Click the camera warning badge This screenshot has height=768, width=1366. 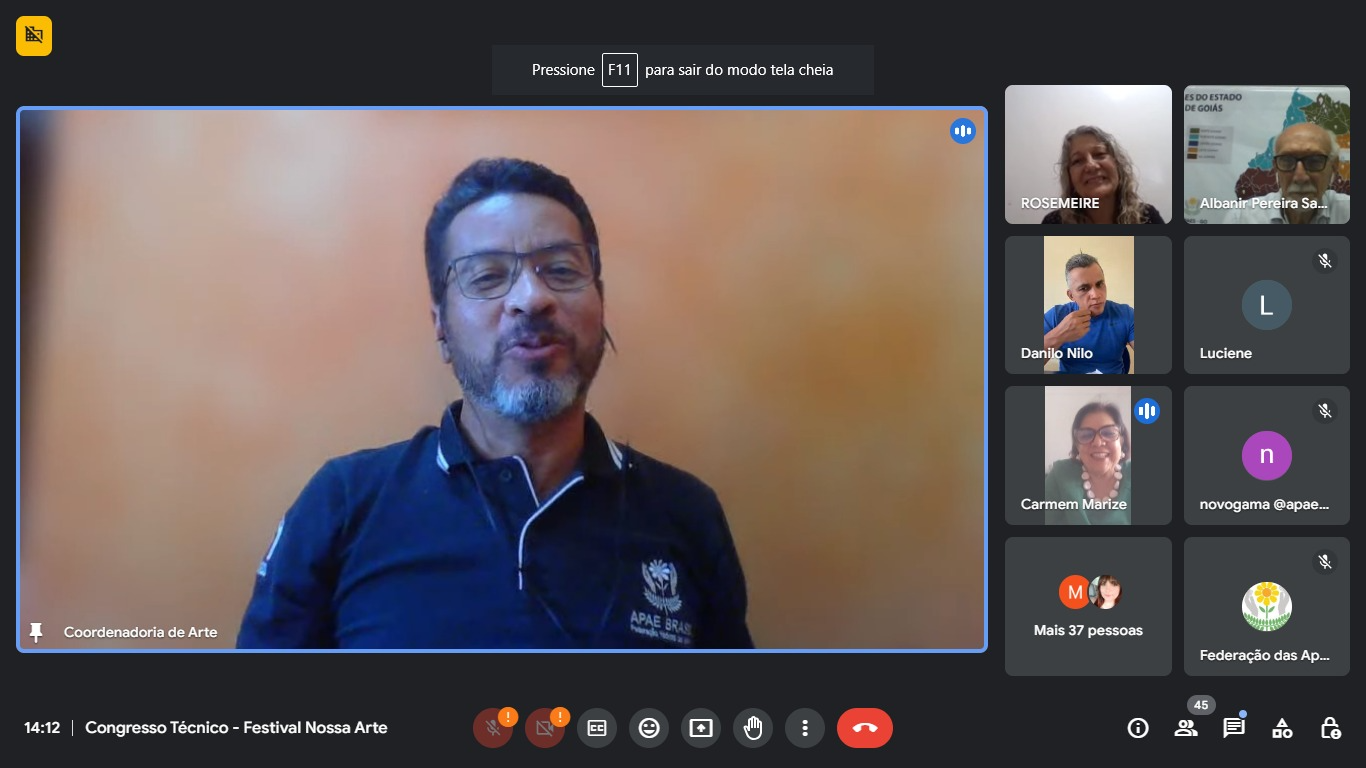point(560,716)
